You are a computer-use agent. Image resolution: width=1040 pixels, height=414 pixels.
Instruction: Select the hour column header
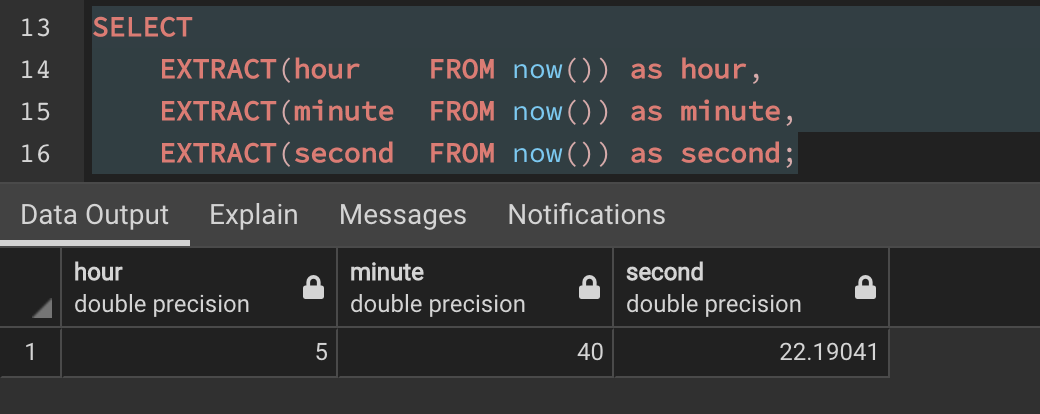tap(180, 287)
